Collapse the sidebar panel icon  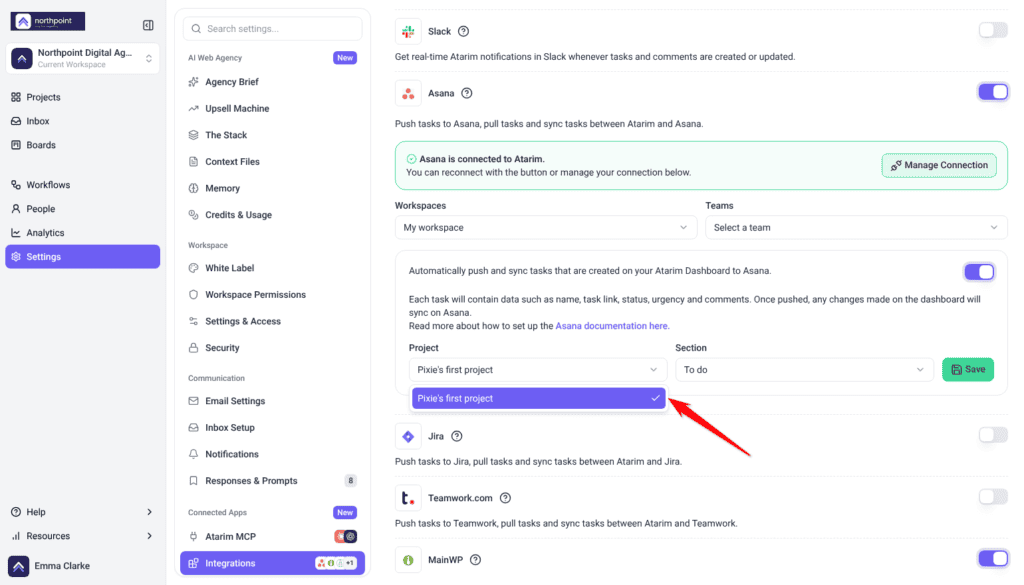coord(148,25)
